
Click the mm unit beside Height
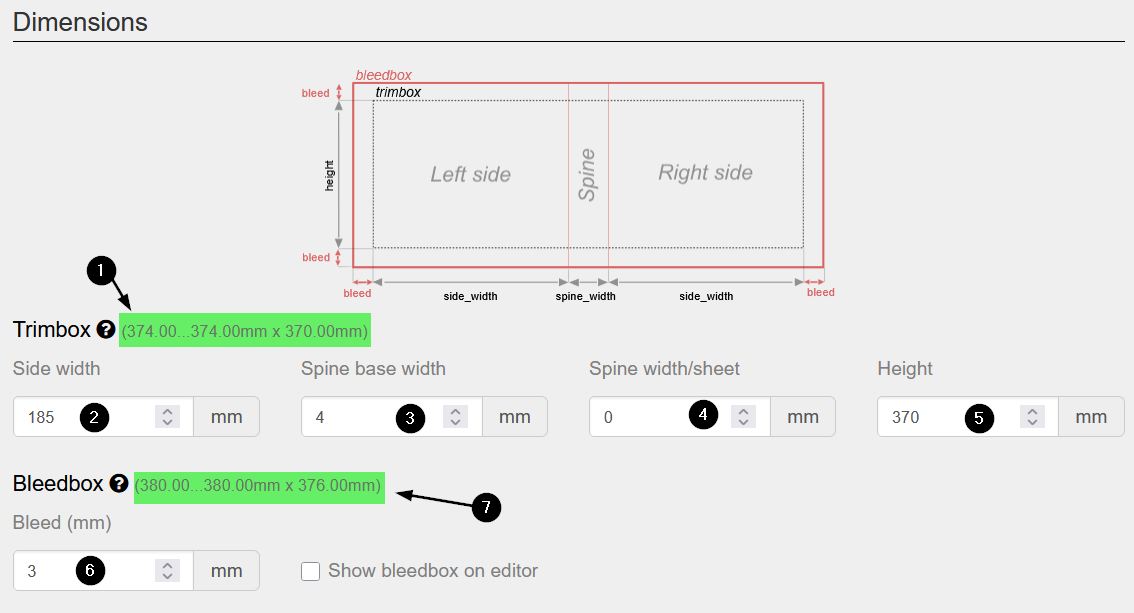coord(1091,417)
